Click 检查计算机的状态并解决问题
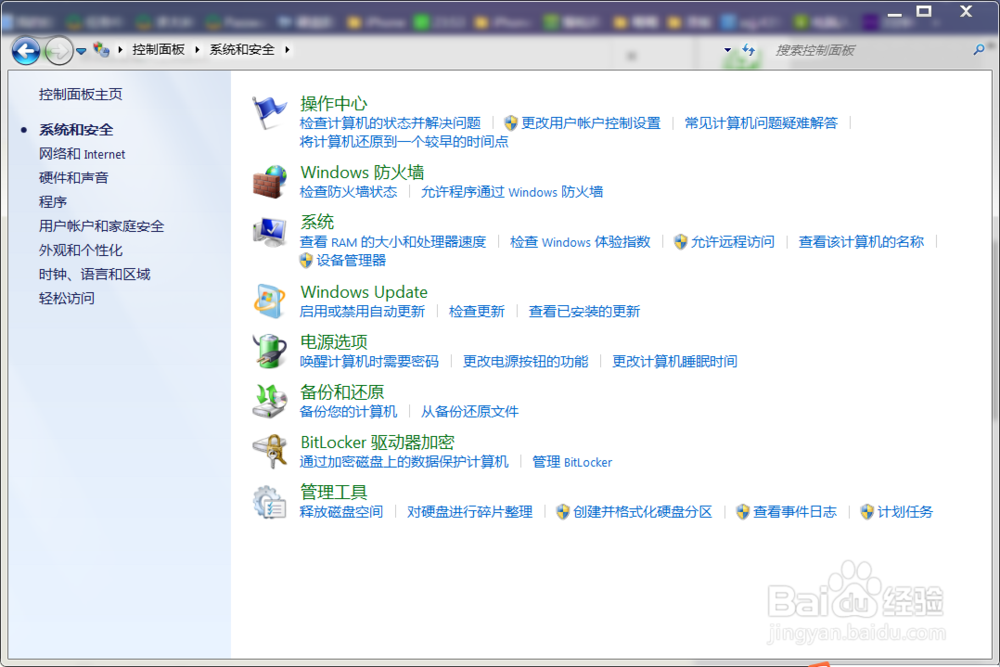This screenshot has height=667, width=1000. click(390, 123)
